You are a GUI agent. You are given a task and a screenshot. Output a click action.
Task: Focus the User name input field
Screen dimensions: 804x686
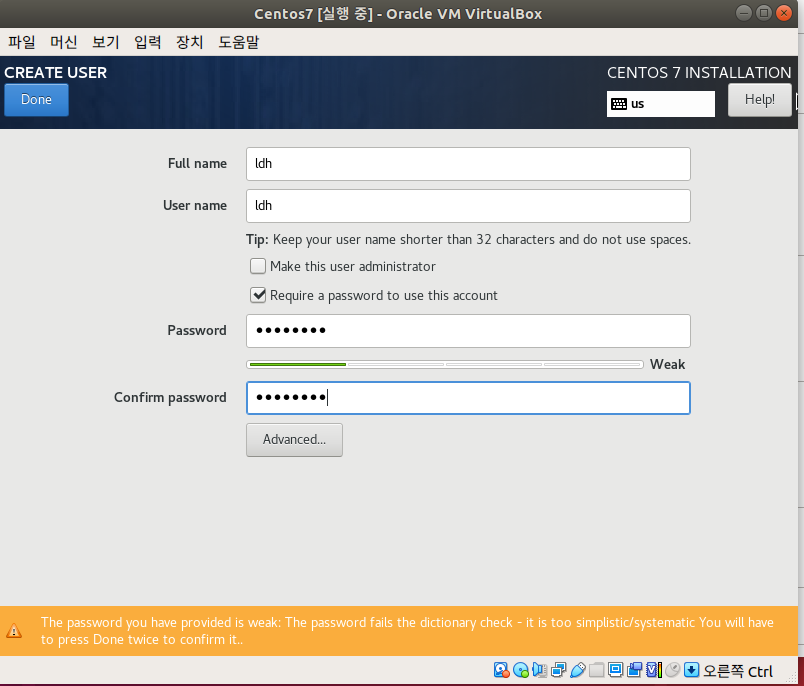(468, 206)
